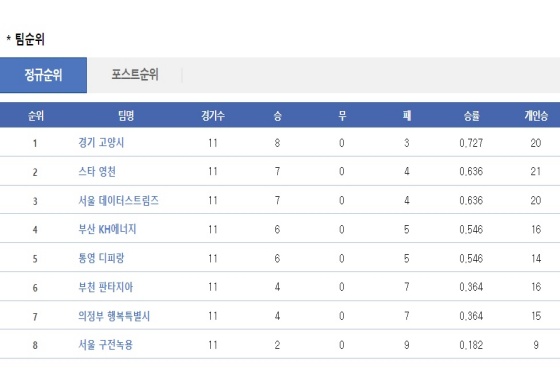560x372 pixels.
Task: Click the 팀순위 section heading
Action: [30, 39]
